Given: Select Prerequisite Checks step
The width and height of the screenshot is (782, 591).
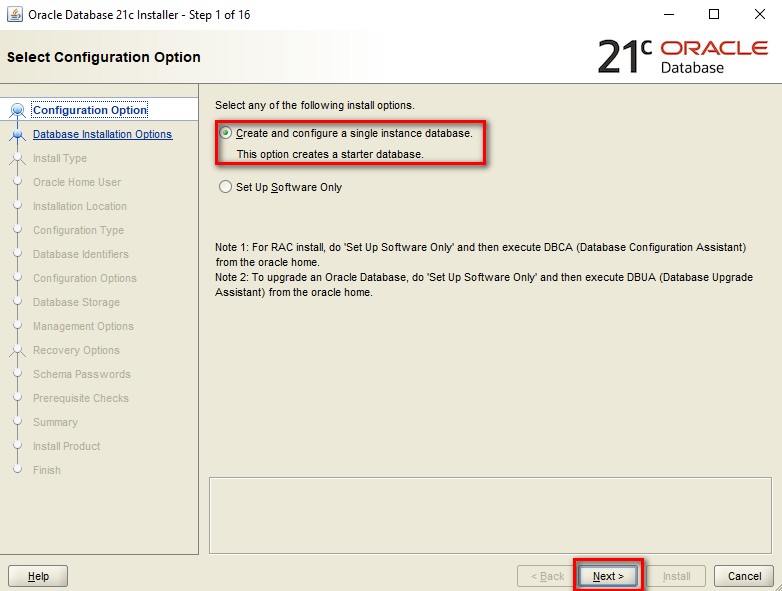Looking at the screenshot, I should click(x=81, y=397).
